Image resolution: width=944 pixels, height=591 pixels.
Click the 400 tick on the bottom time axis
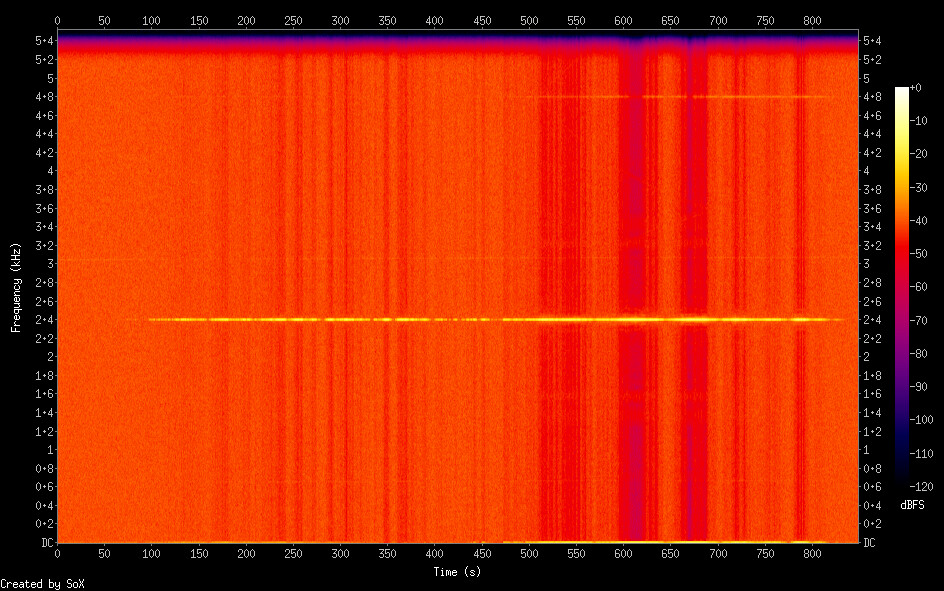(x=434, y=553)
